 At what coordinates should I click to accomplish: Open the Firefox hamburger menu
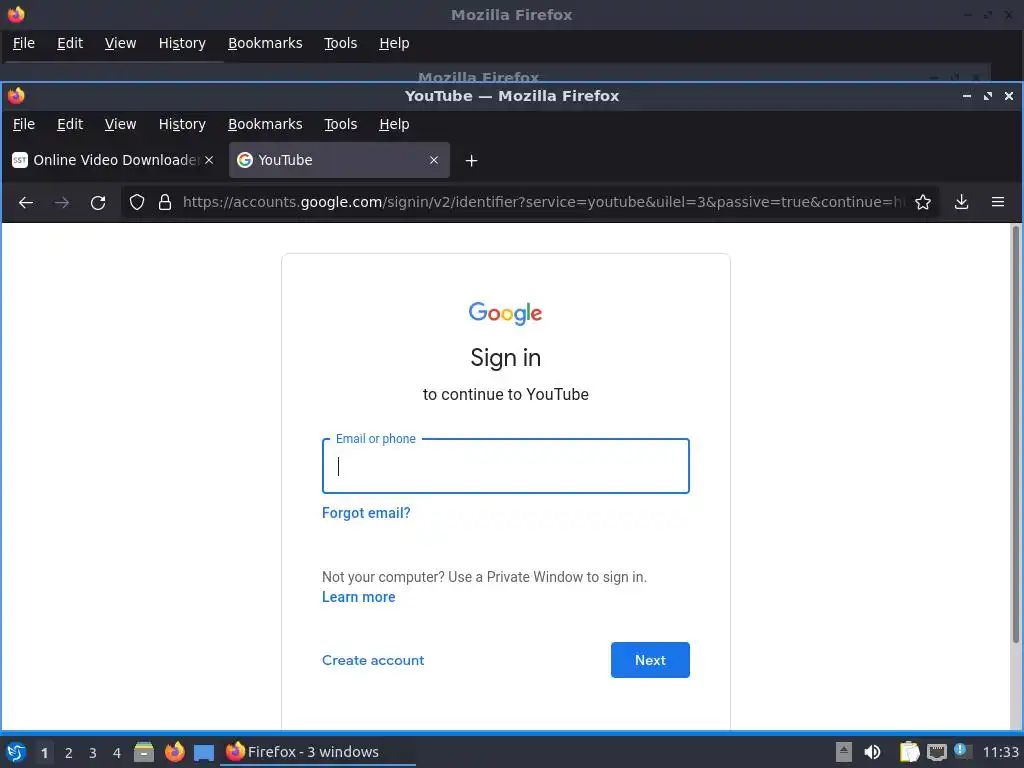[998, 202]
